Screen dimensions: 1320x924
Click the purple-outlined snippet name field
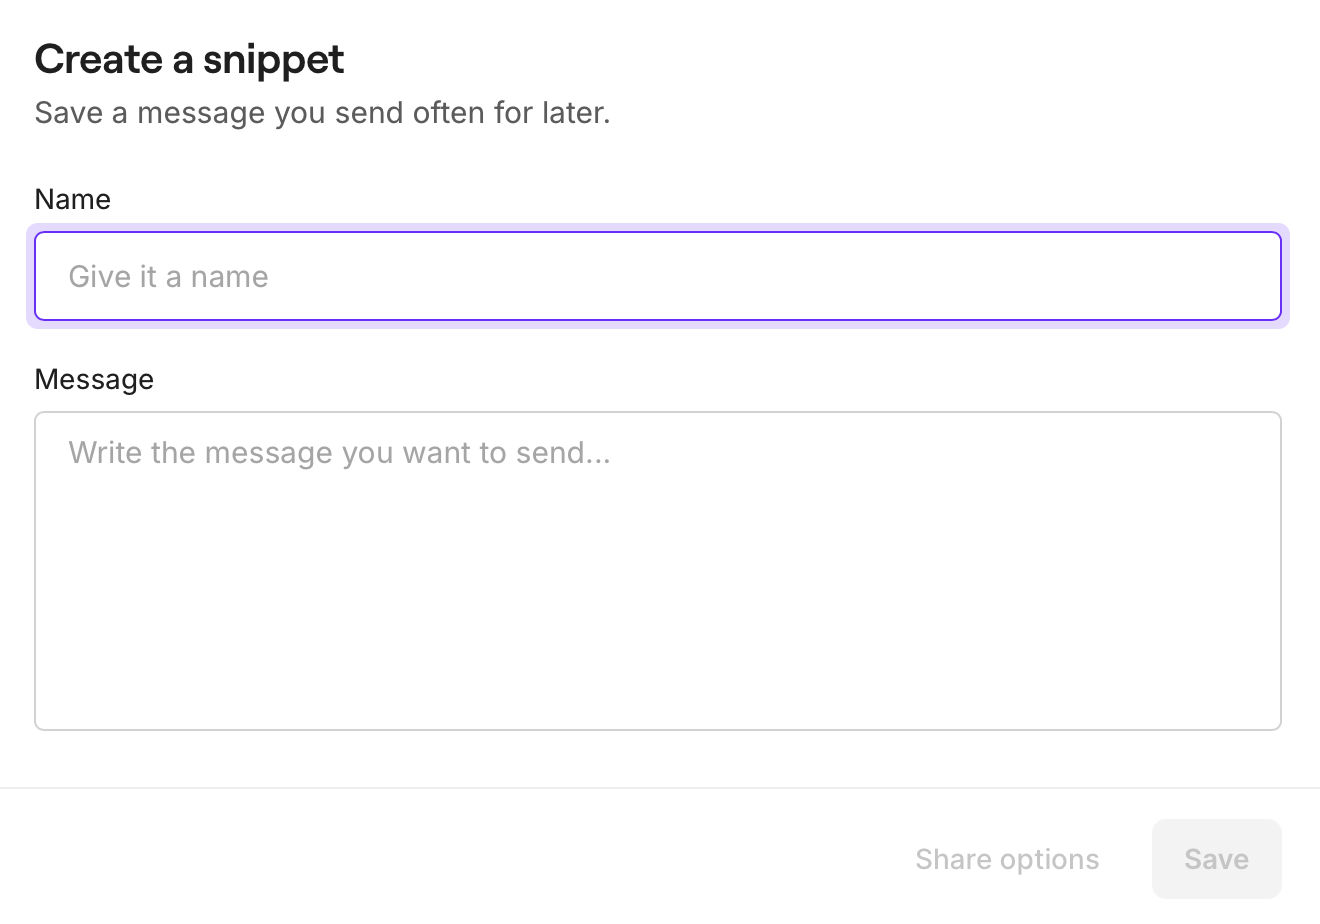(x=658, y=276)
